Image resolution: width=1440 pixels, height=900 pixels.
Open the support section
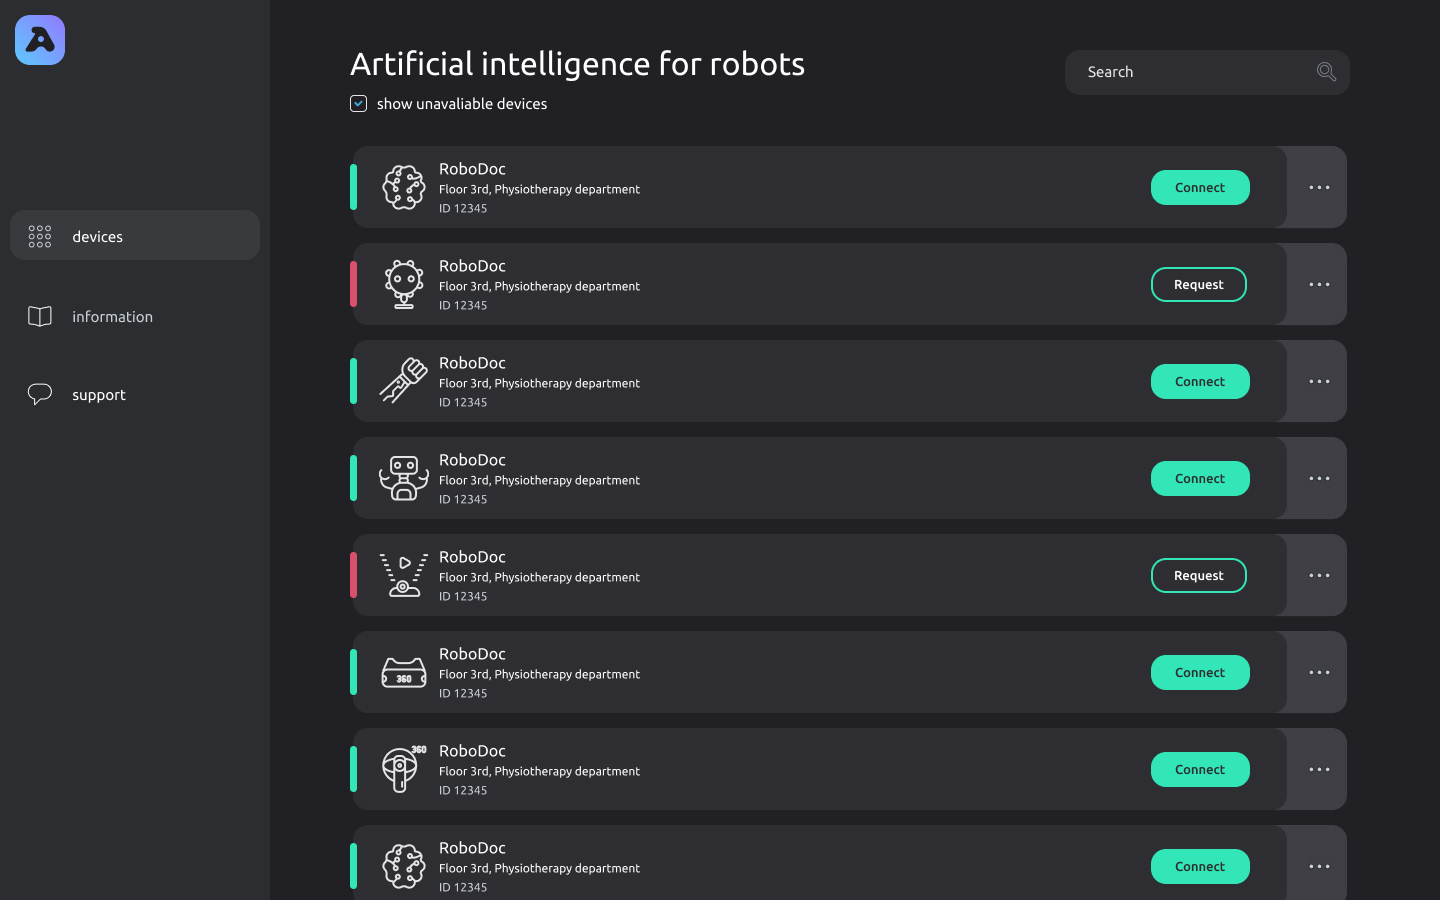click(x=98, y=394)
